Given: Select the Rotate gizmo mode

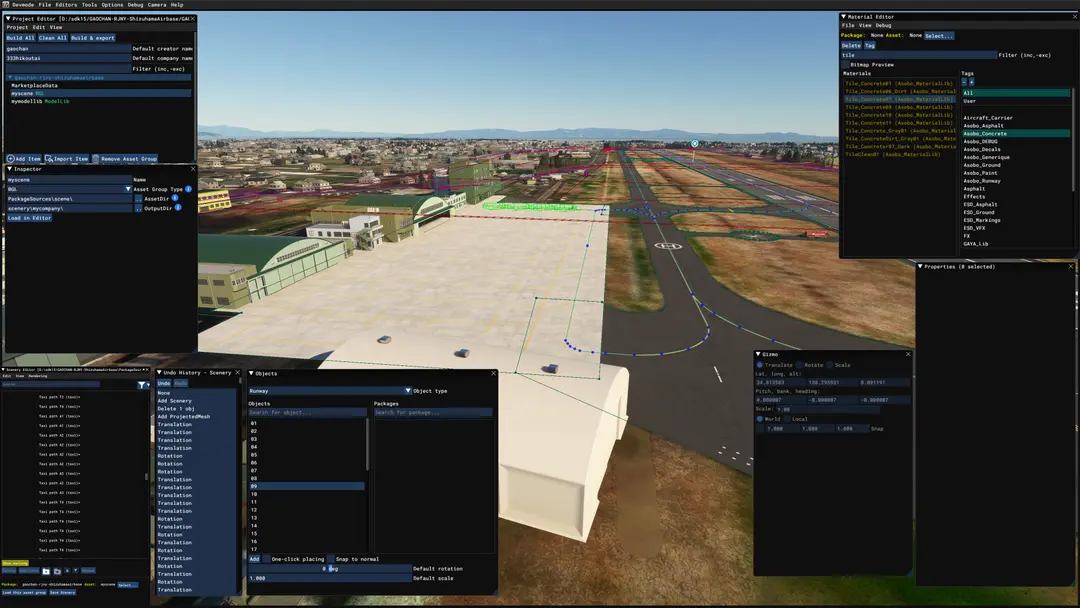Looking at the screenshot, I should 799,365.
